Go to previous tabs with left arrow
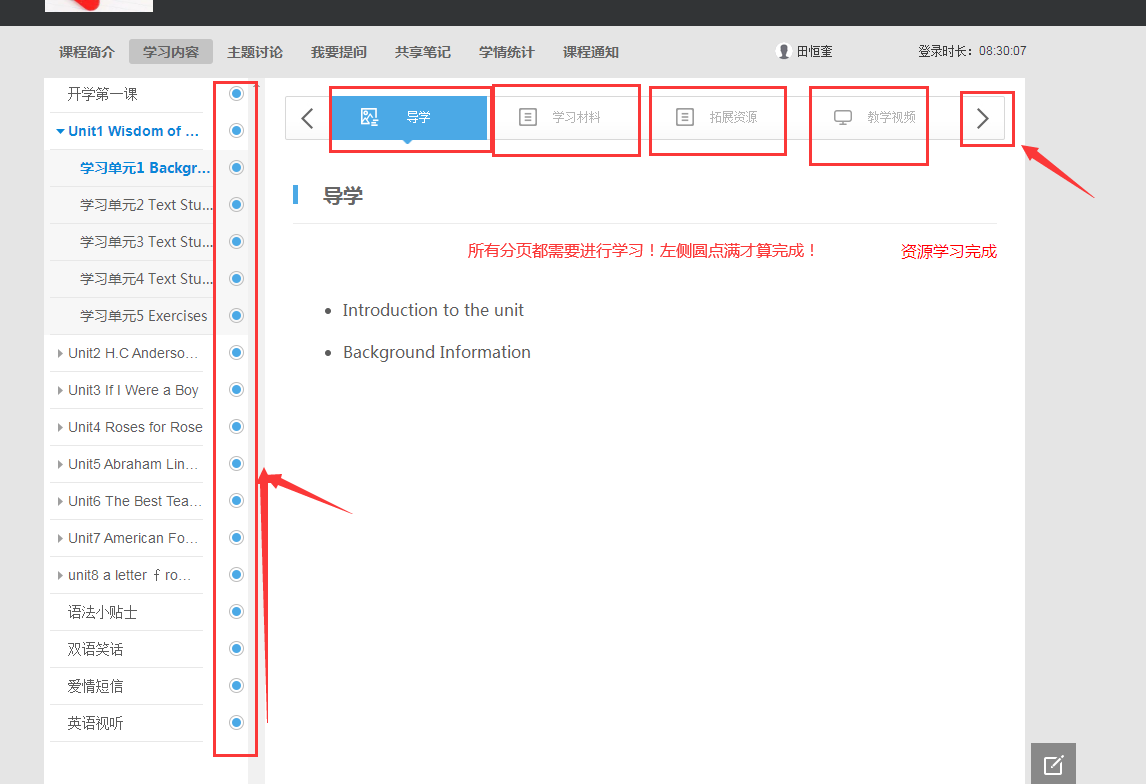This screenshot has width=1146, height=784. click(307, 118)
